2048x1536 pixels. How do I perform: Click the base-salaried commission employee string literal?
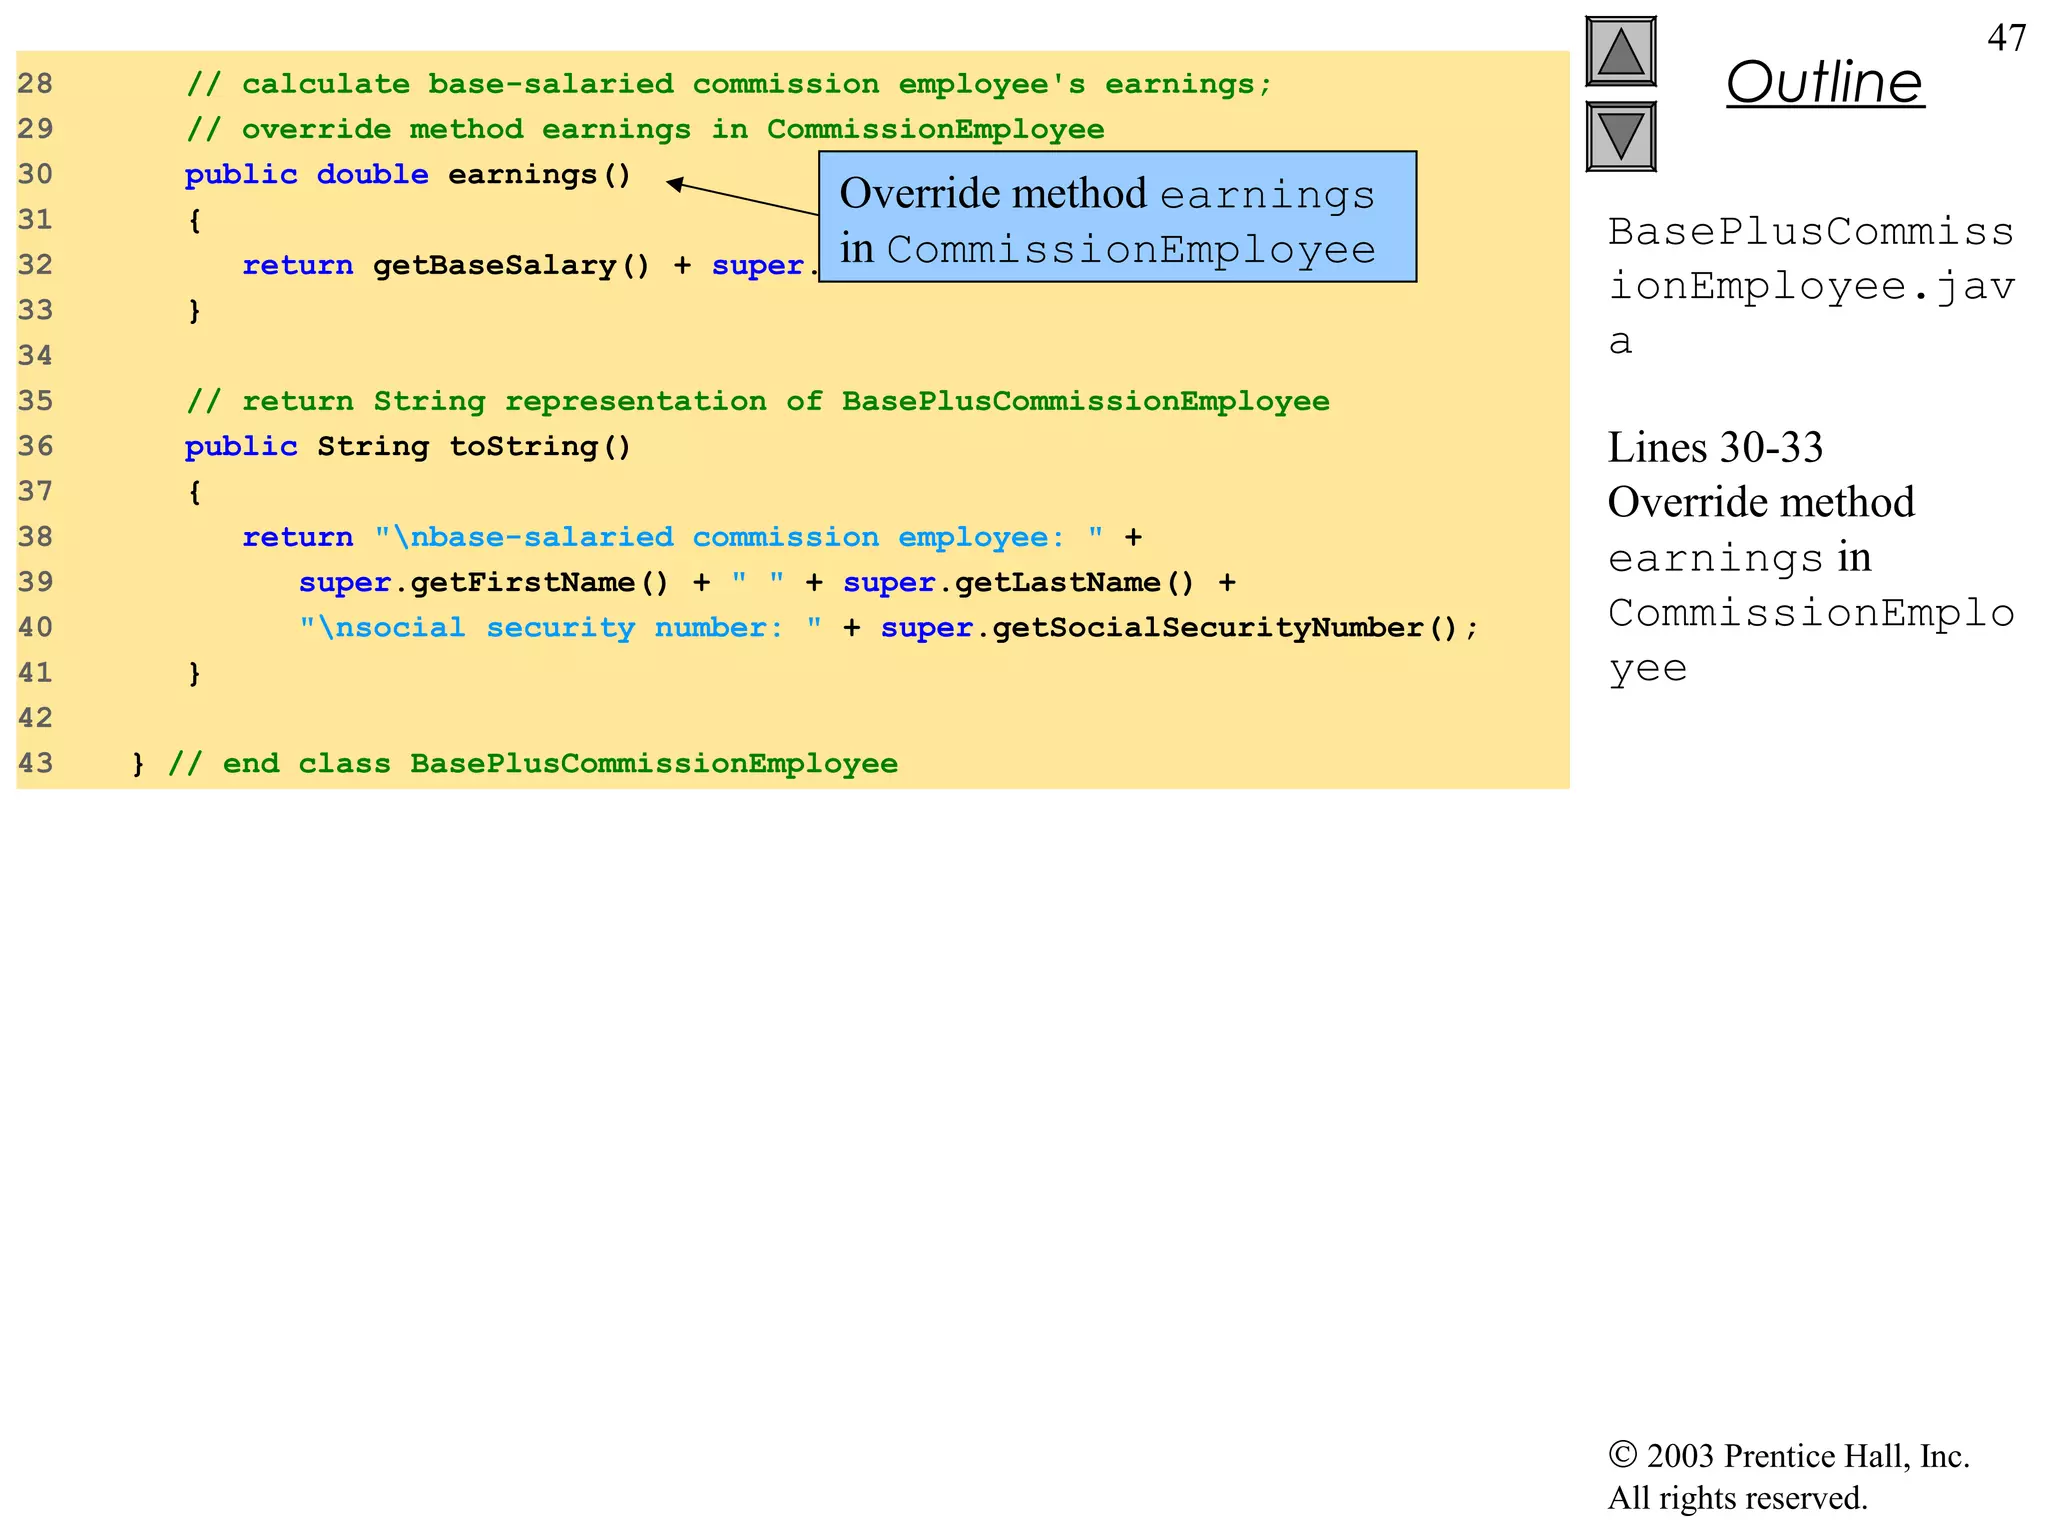[x=738, y=538]
